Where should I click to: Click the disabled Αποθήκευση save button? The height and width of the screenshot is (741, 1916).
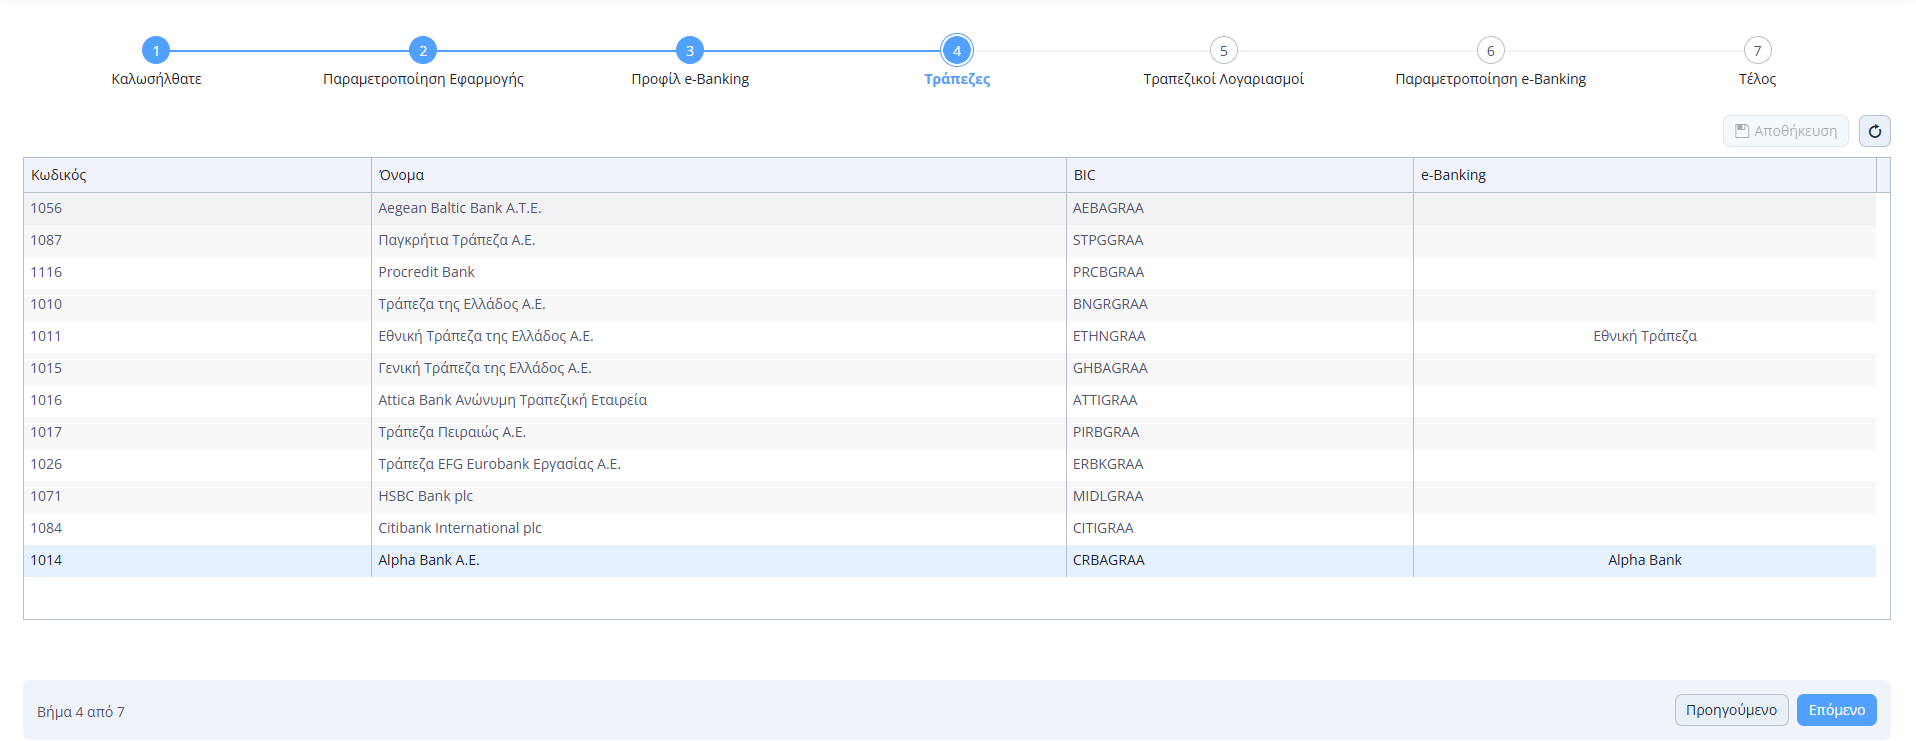[x=1785, y=131]
